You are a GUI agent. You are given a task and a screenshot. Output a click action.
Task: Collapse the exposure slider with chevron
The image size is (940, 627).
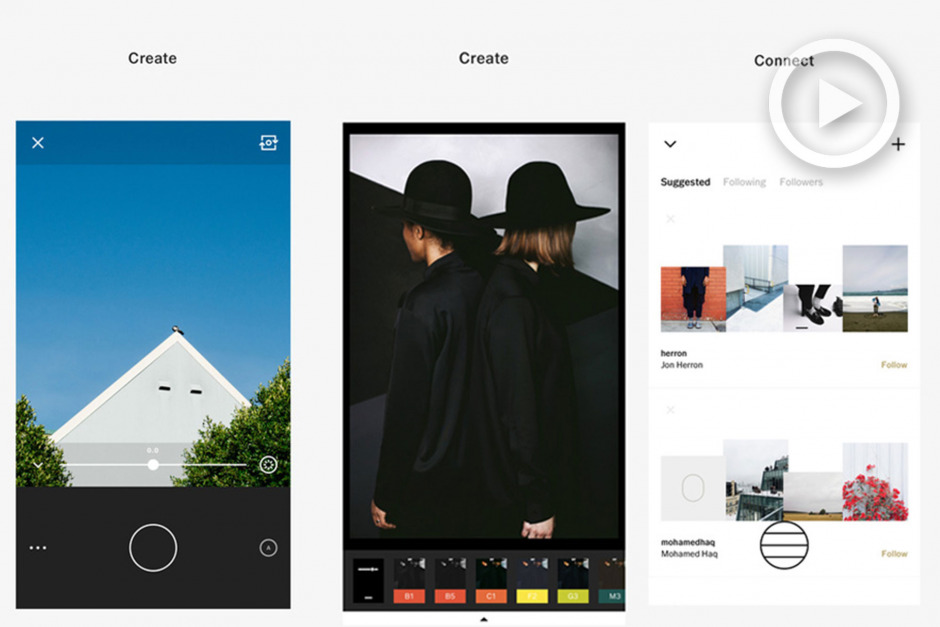[x=38, y=465]
